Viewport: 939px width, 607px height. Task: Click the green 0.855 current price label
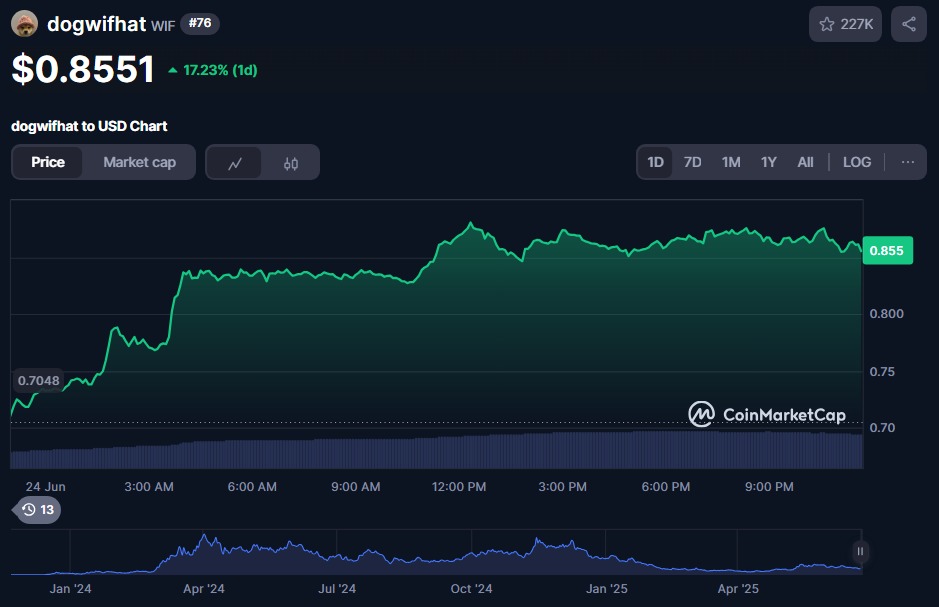tap(887, 251)
